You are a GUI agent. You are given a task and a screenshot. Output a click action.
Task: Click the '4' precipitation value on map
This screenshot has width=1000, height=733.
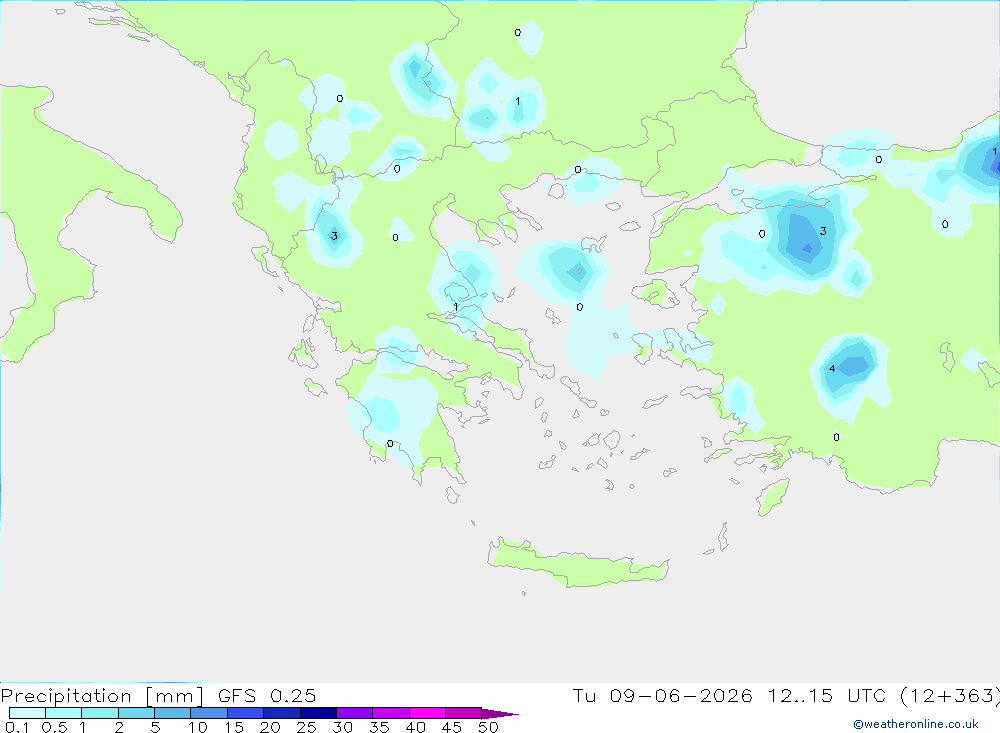click(832, 369)
